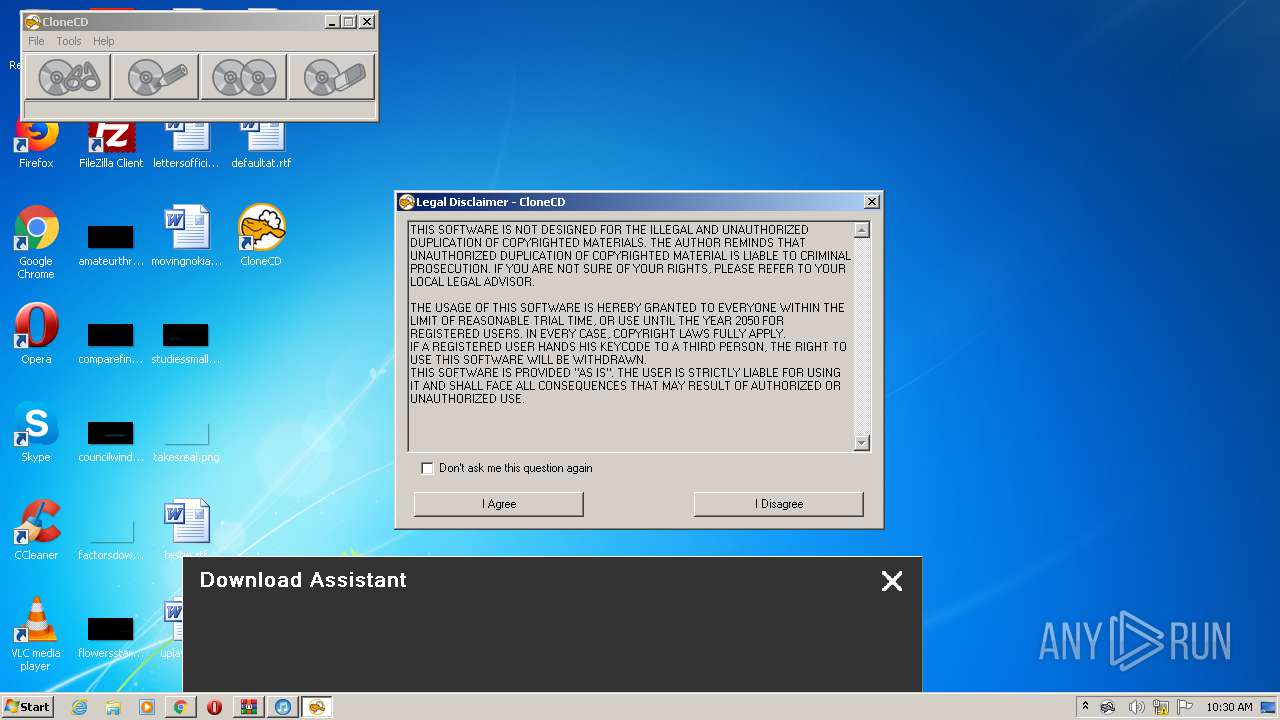Screen dimensions: 1280x720
Task: Click the Erase CD toolbar button
Action: 332,77
